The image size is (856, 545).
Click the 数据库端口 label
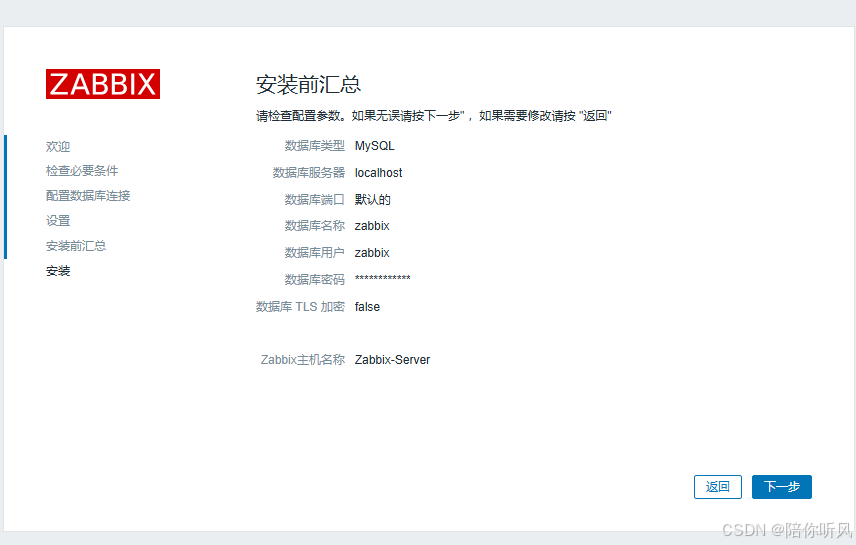pos(314,199)
